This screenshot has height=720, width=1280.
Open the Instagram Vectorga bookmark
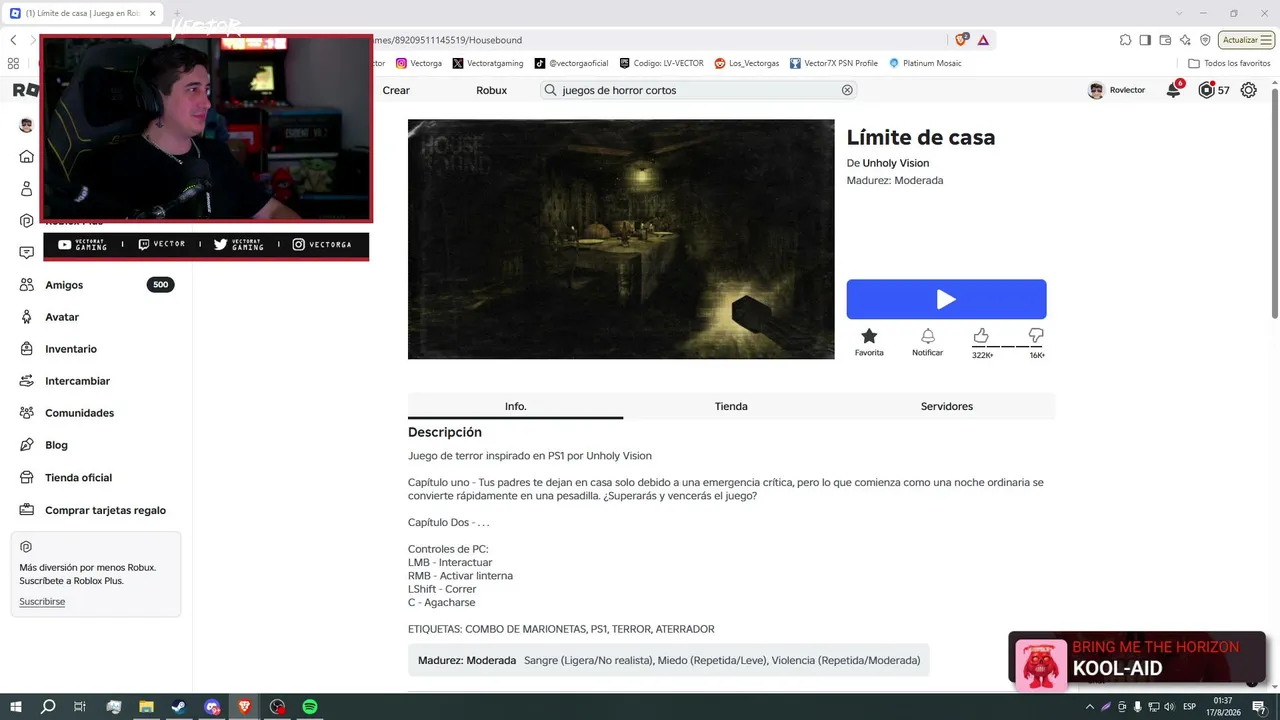pos(419,63)
